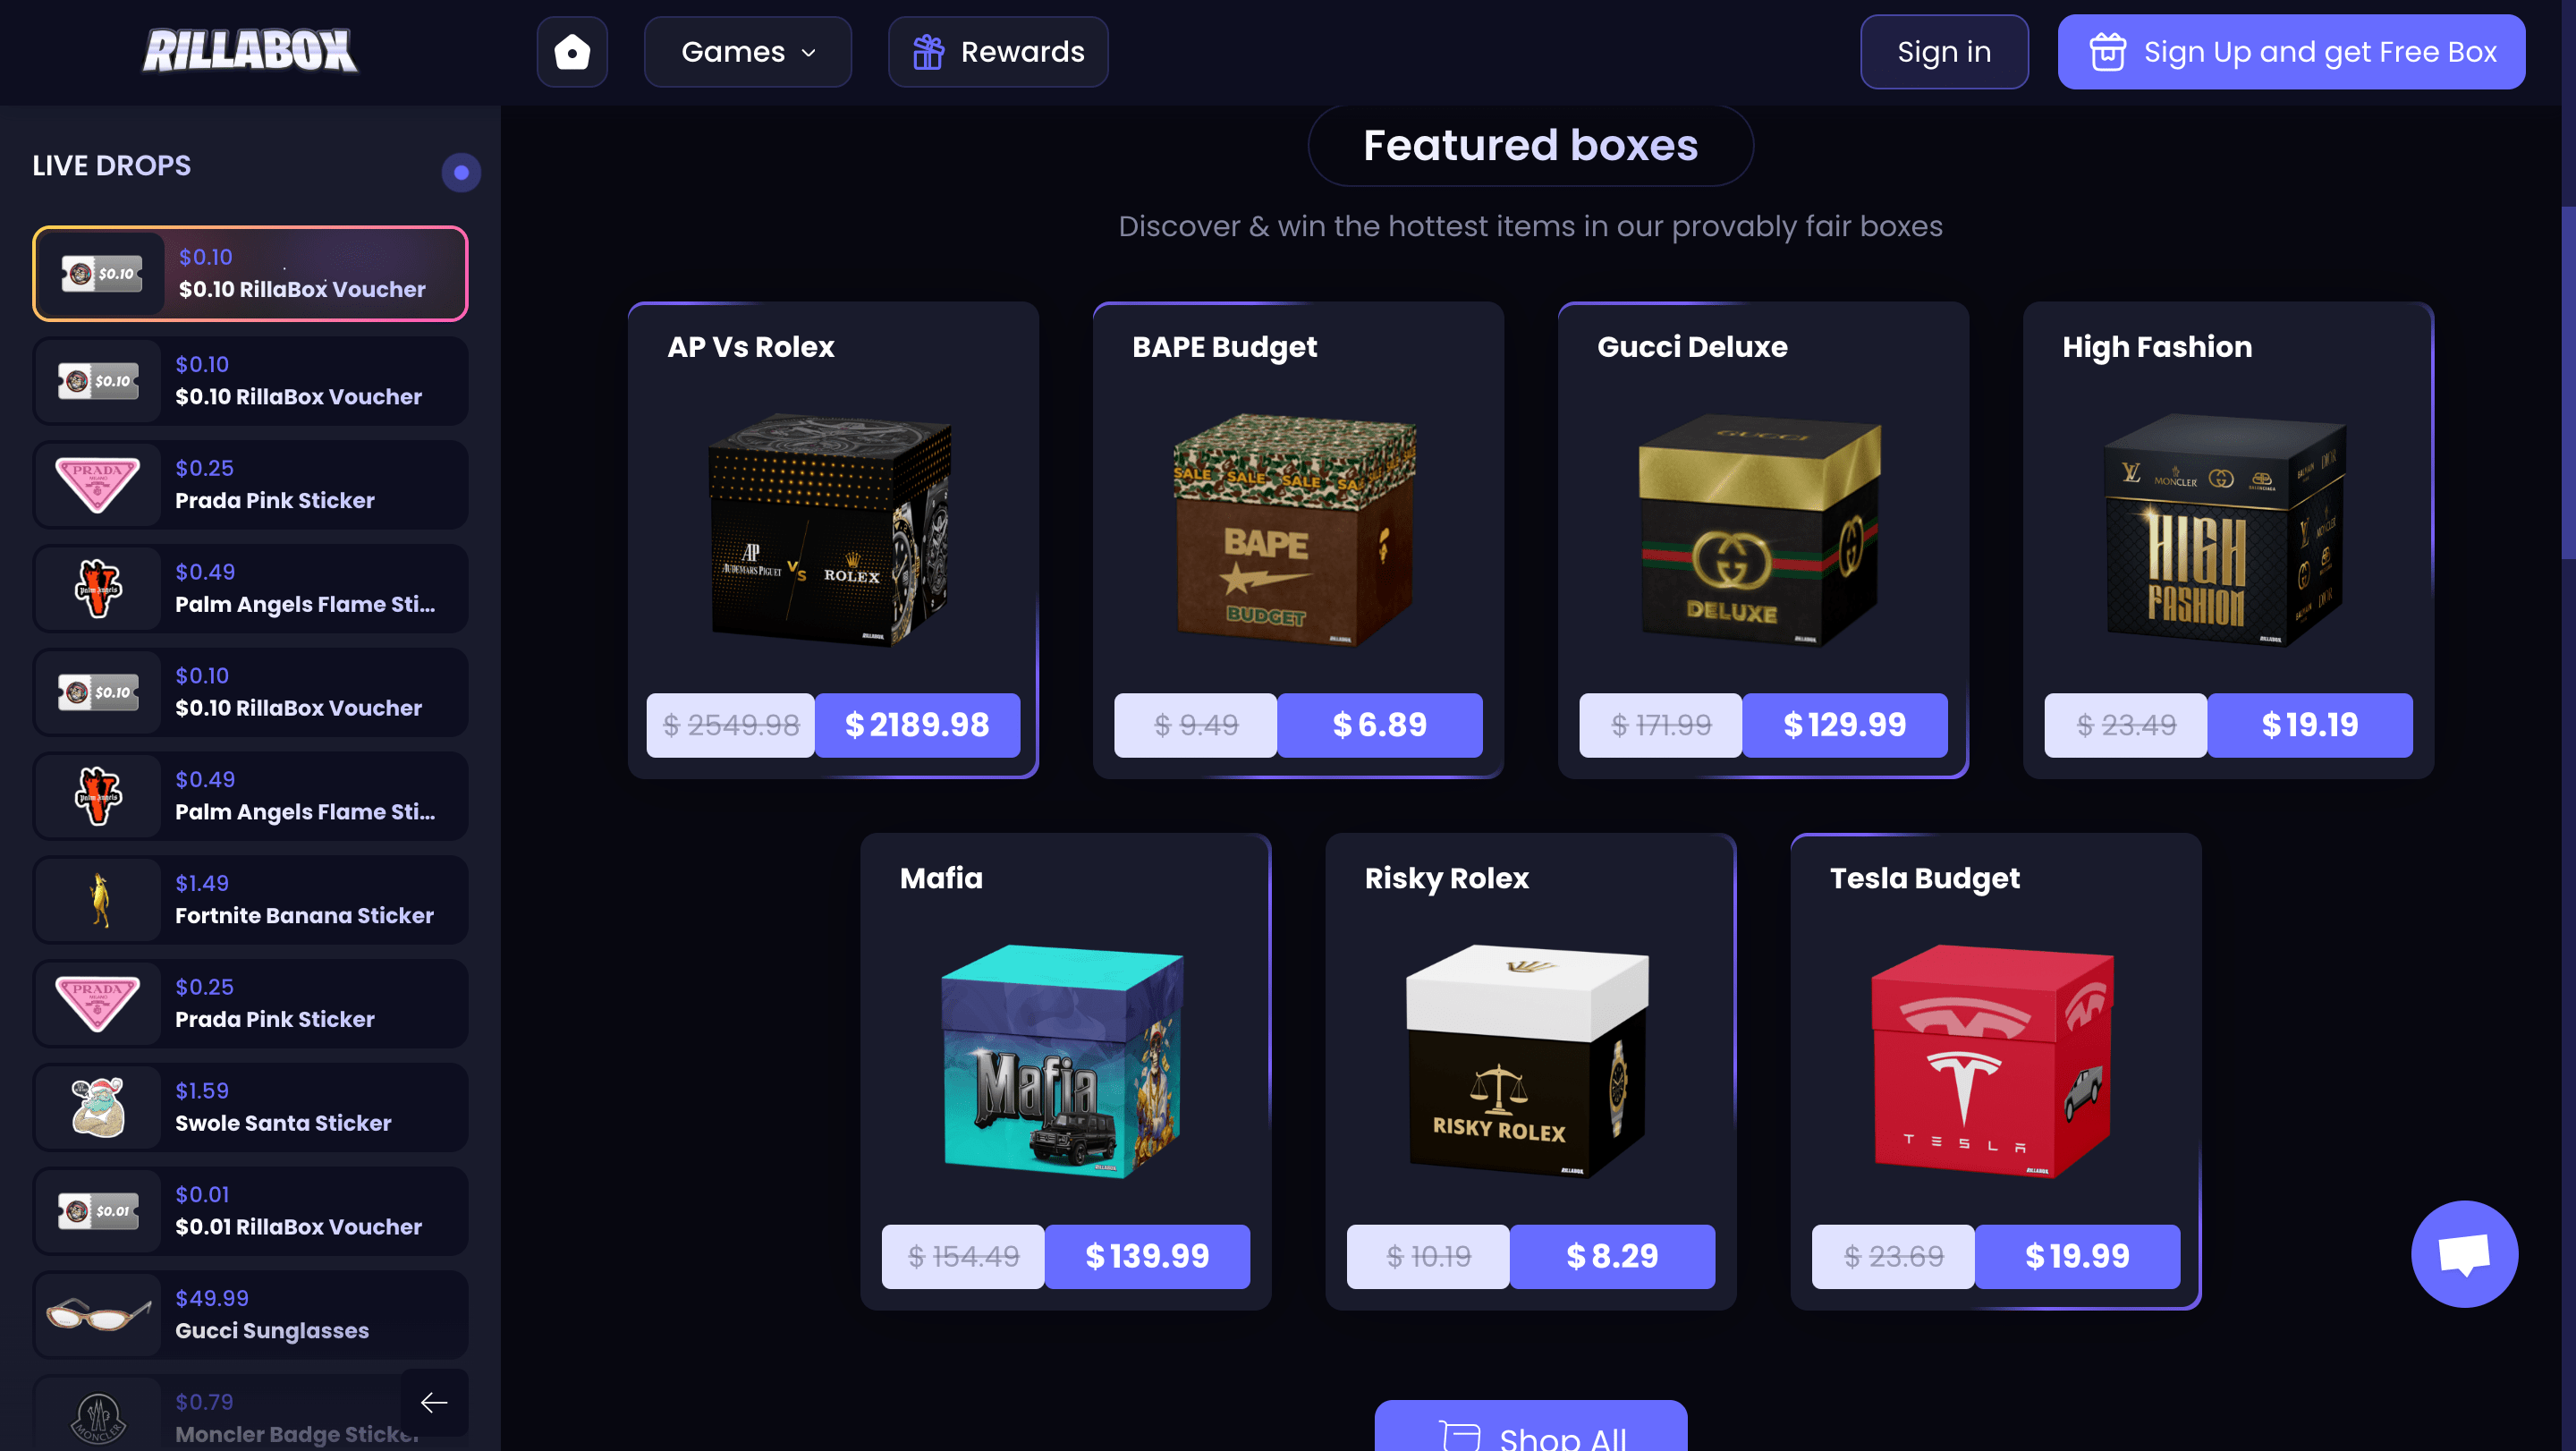Click the Gucci Sunglasses item icon
The width and height of the screenshot is (2576, 1451).
[98, 1315]
